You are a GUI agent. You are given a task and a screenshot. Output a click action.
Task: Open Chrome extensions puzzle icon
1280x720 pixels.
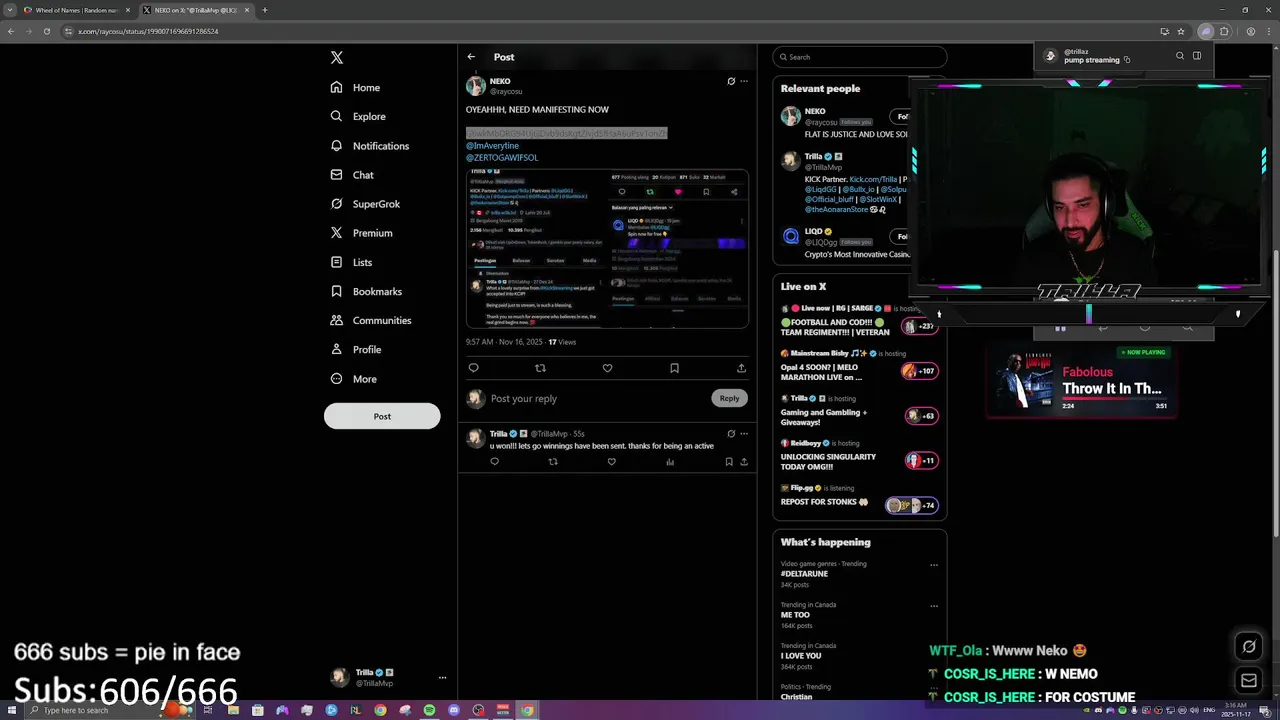(1223, 31)
